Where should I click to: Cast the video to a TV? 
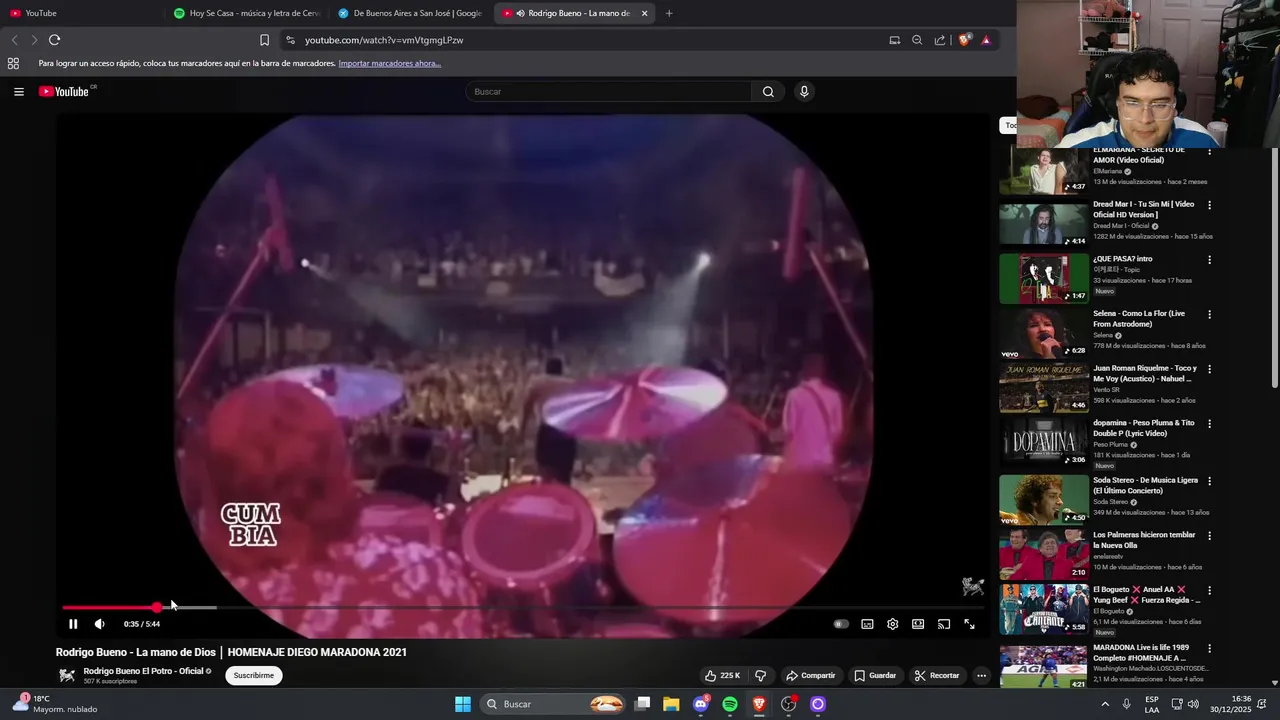(x=943, y=624)
